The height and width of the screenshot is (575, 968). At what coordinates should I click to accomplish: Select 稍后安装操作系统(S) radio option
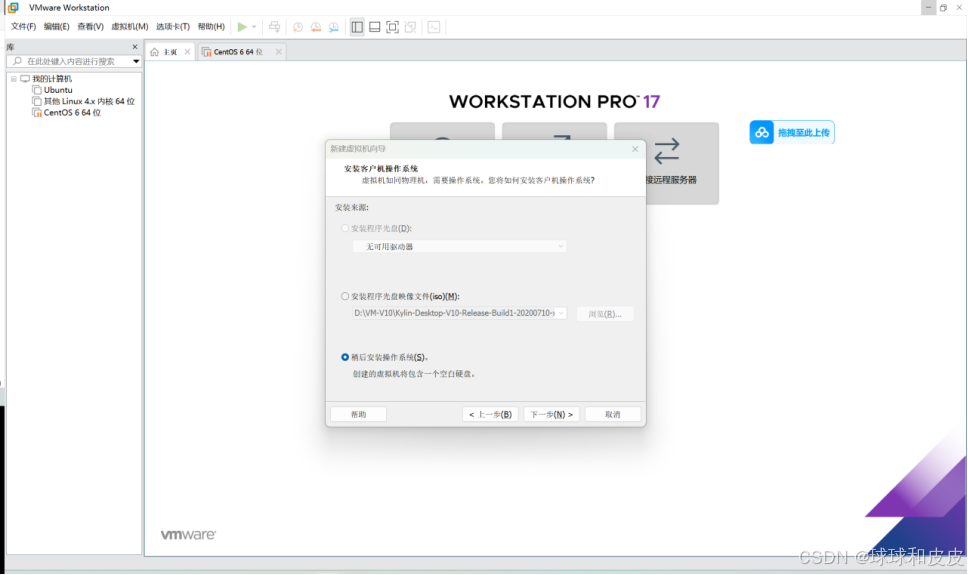[x=345, y=357]
